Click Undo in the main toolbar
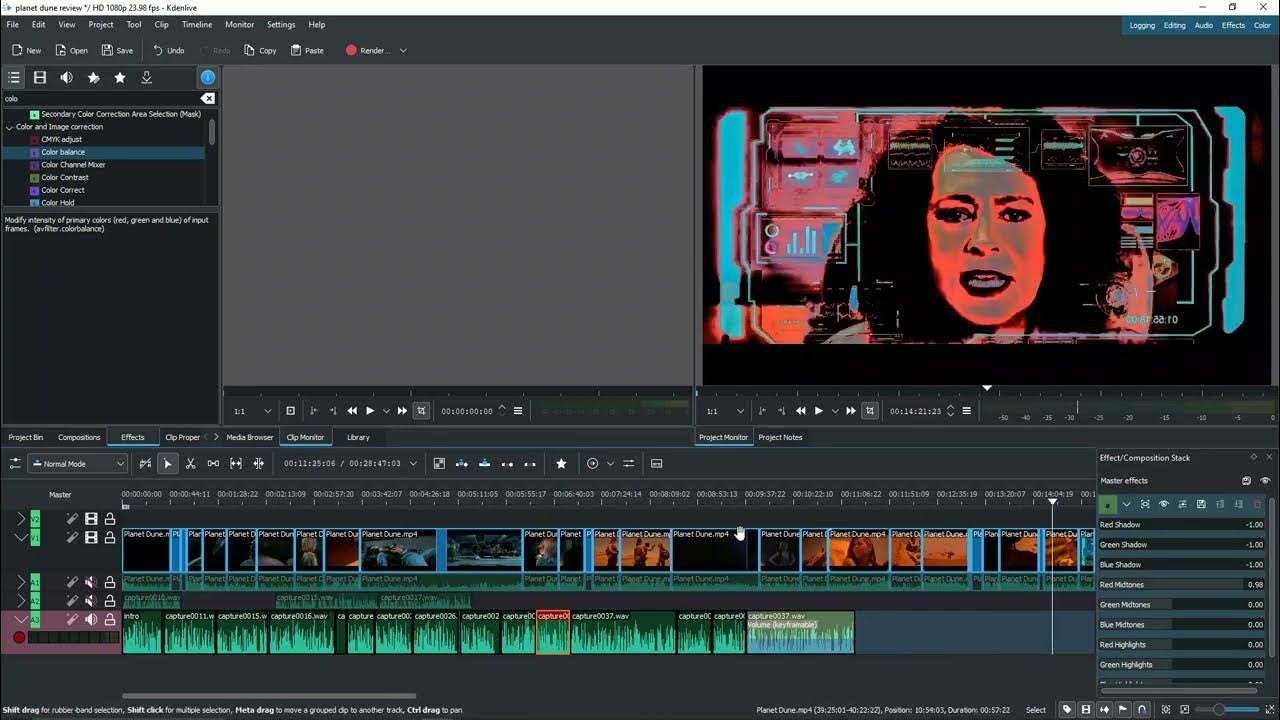Screen dimensions: 1280x720 (x=168, y=50)
